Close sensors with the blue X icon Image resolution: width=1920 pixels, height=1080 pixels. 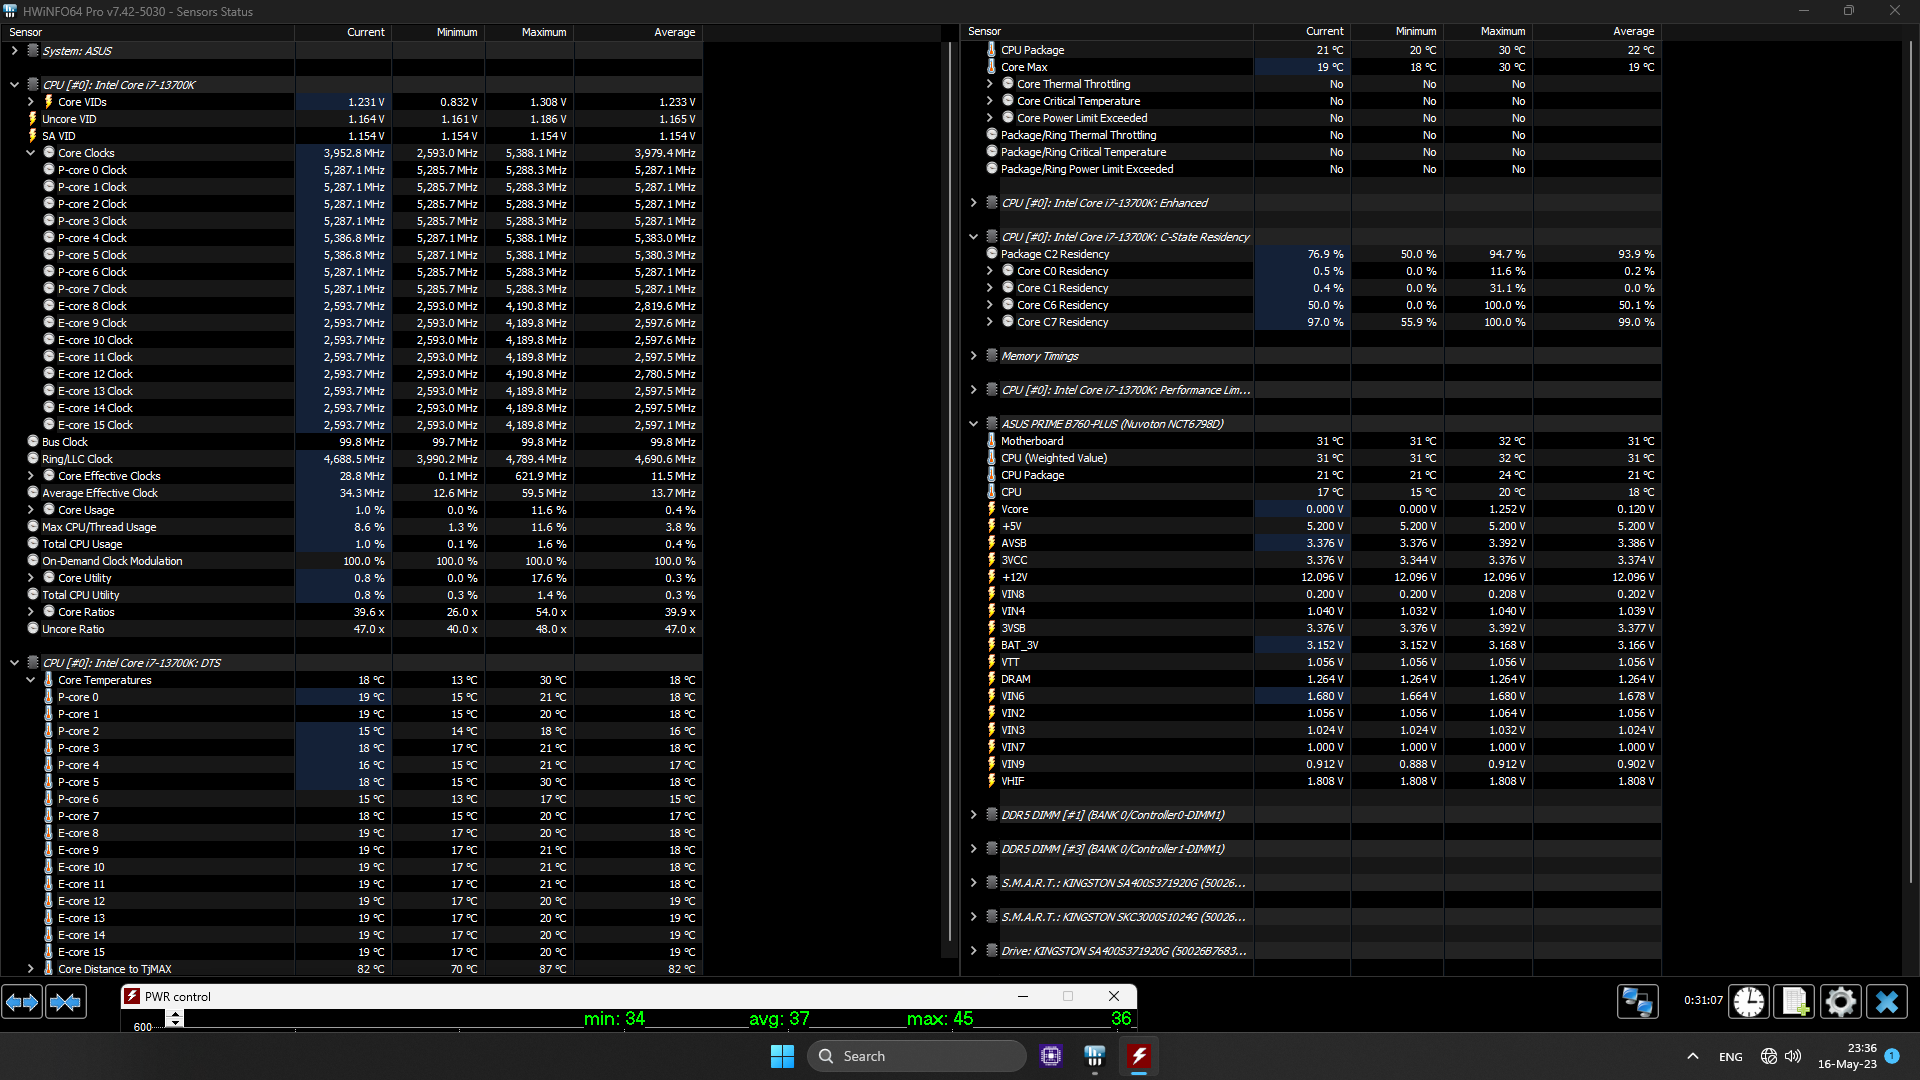pos(1887,1002)
